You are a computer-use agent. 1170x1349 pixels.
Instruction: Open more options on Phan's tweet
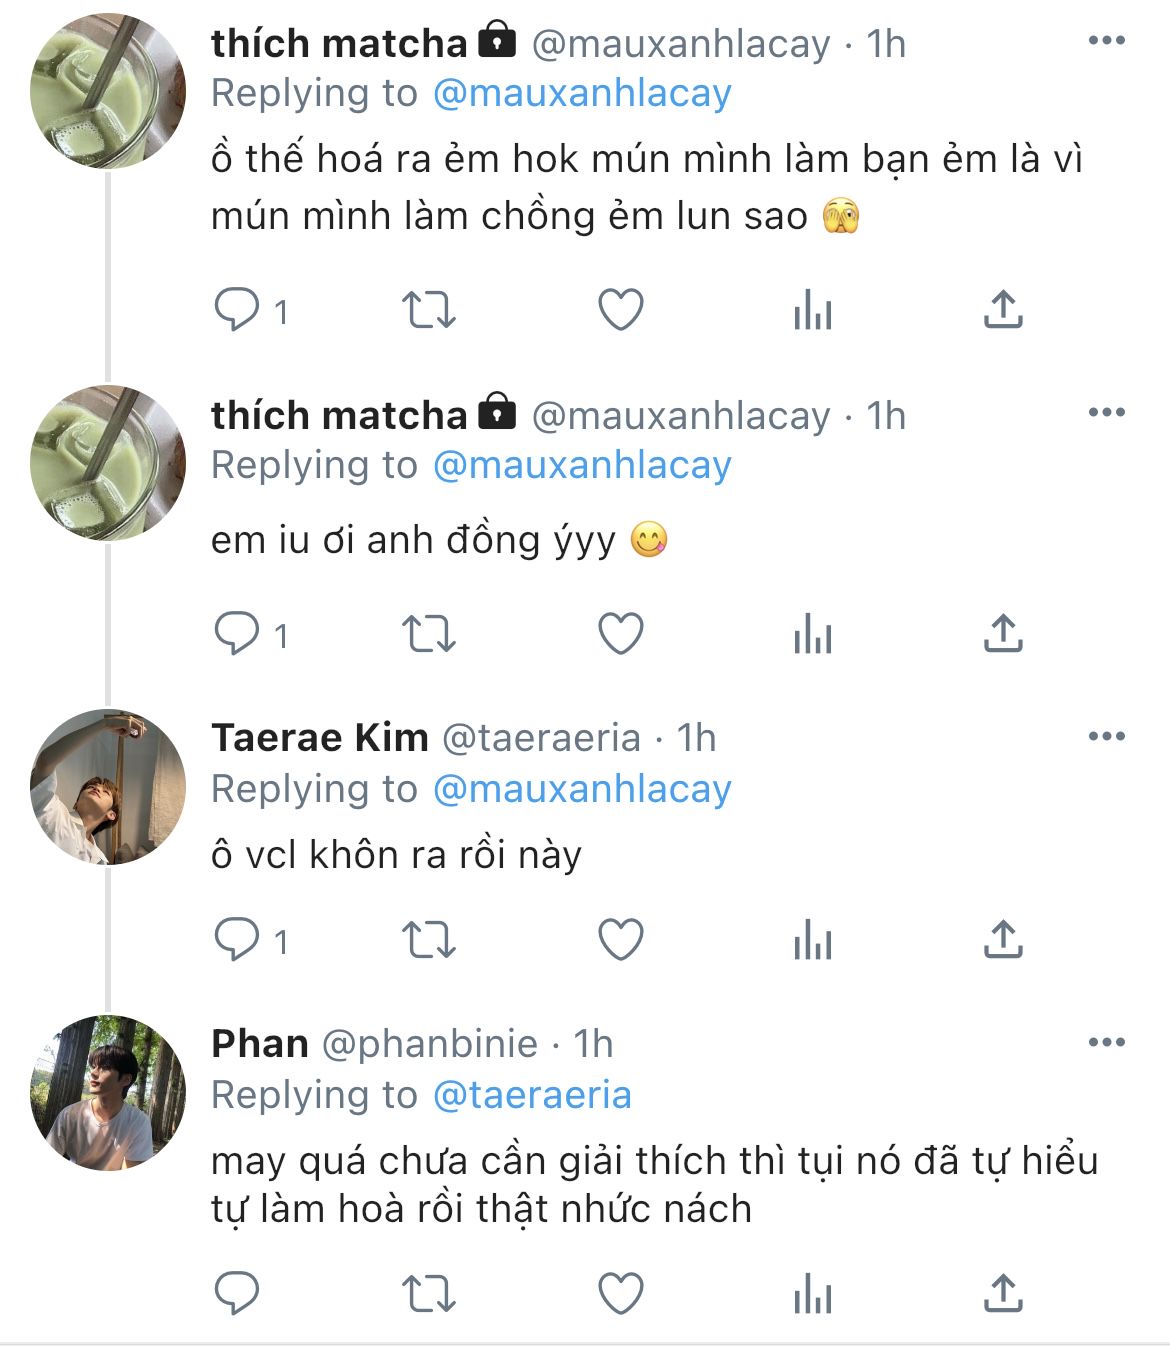click(x=1106, y=1043)
